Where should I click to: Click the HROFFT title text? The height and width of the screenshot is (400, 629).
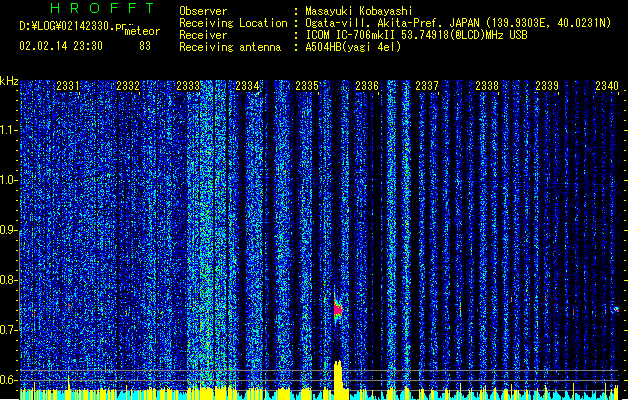(x=103, y=8)
